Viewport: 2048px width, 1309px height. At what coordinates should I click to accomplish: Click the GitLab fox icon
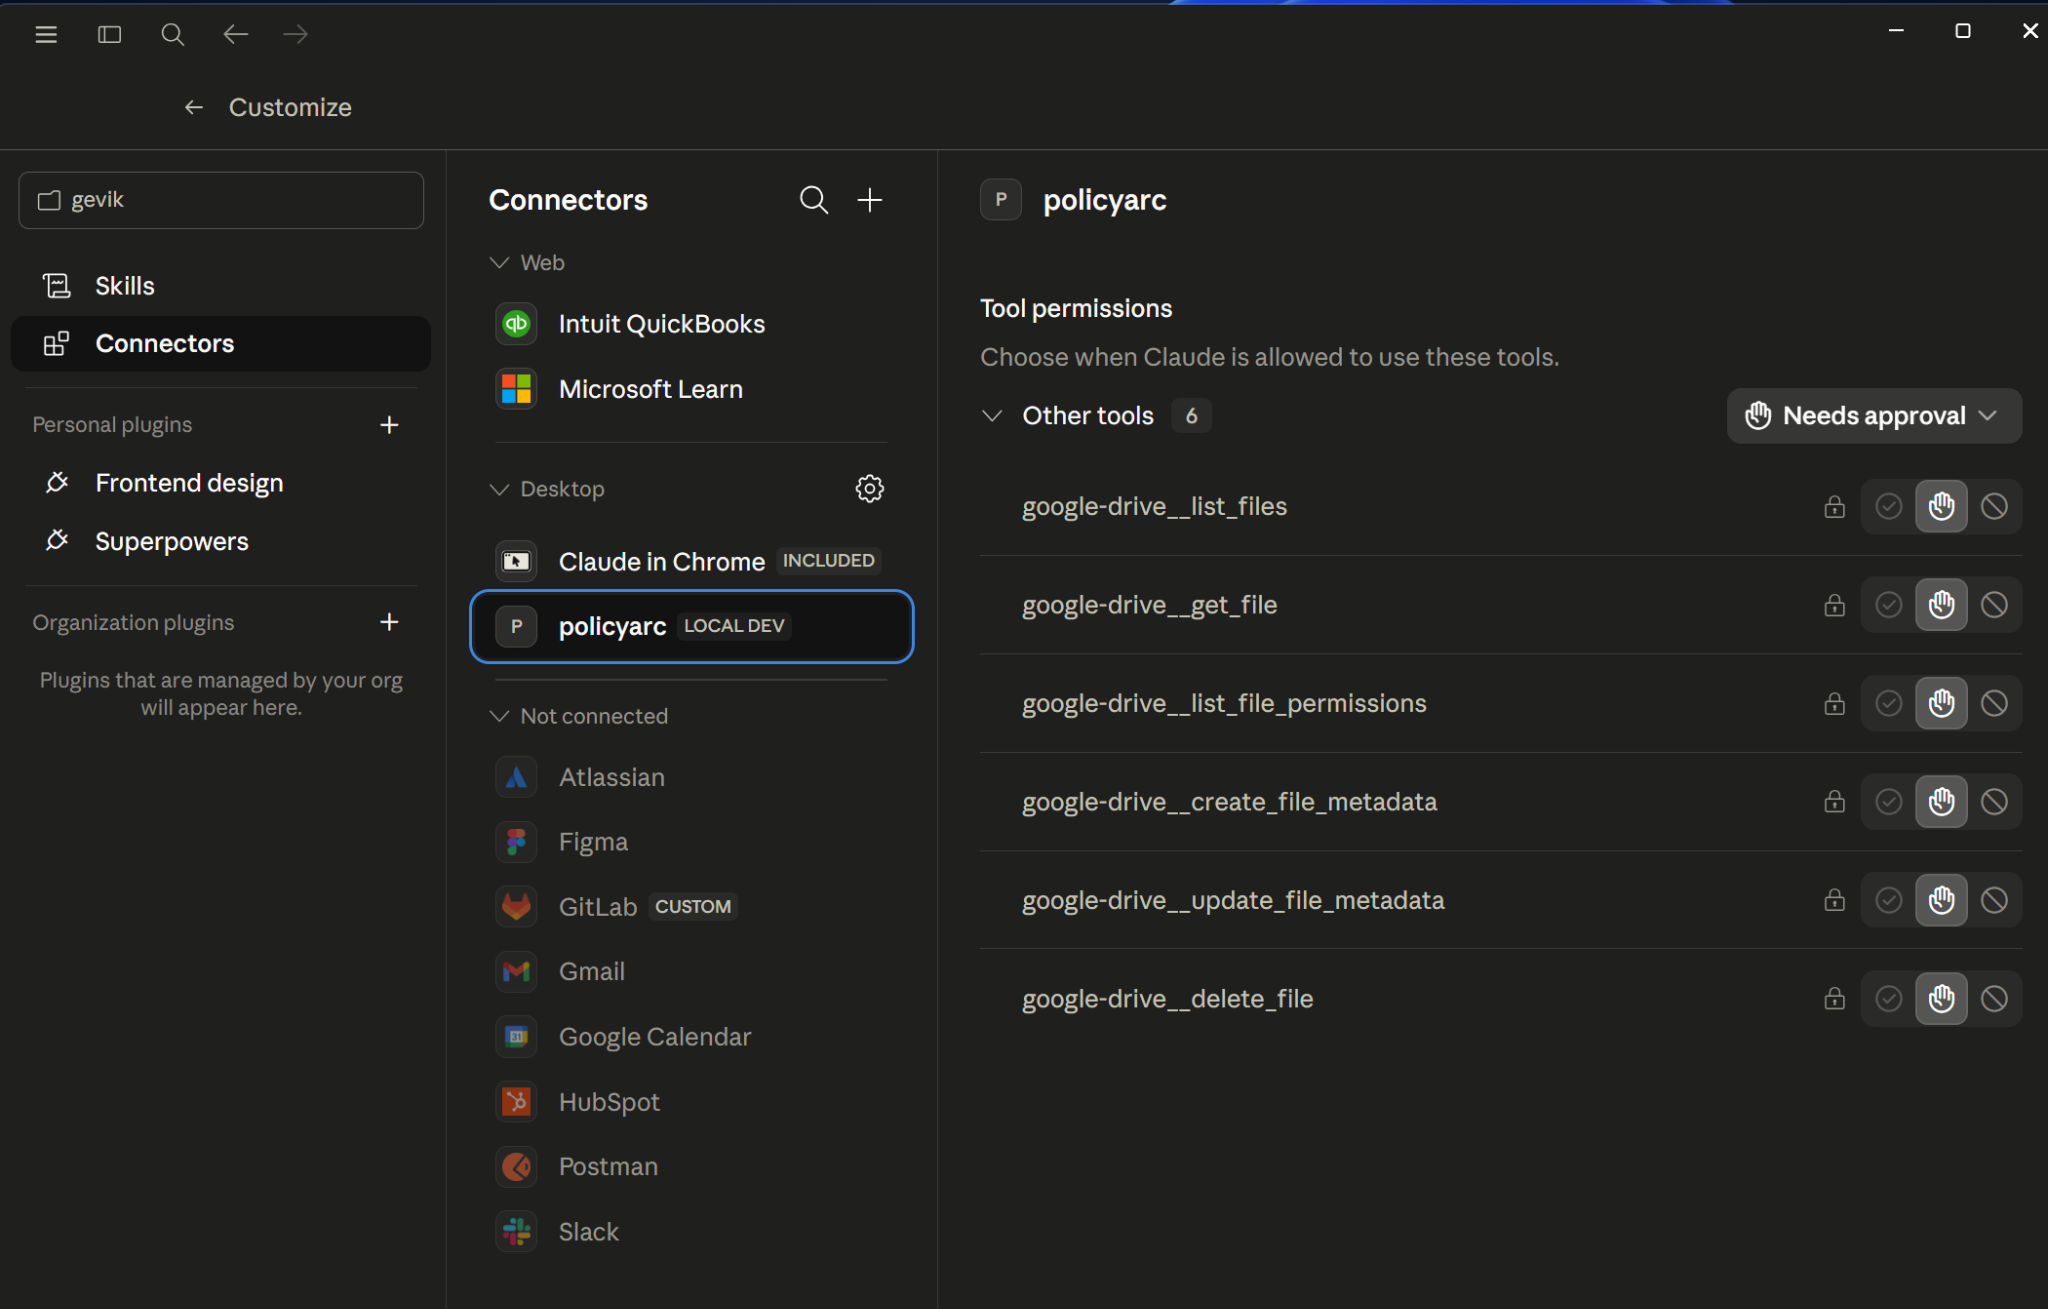pyautogui.click(x=517, y=907)
